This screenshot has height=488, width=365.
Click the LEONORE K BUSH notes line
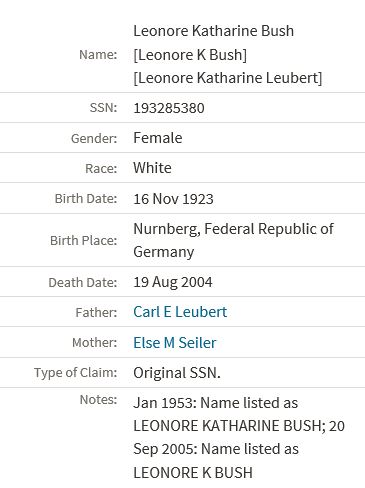193,473
